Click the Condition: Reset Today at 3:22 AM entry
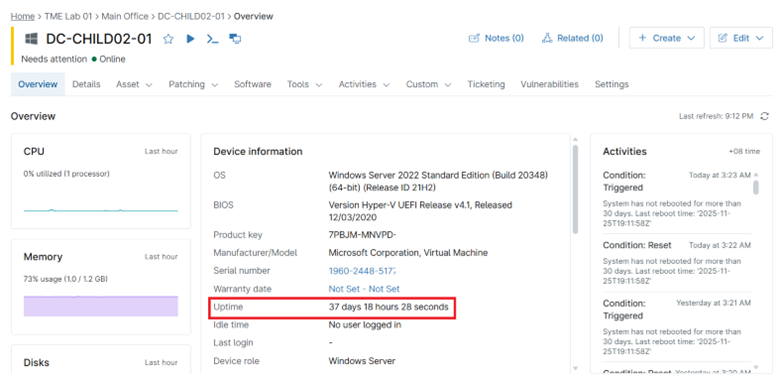780x379 pixels. coord(677,263)
